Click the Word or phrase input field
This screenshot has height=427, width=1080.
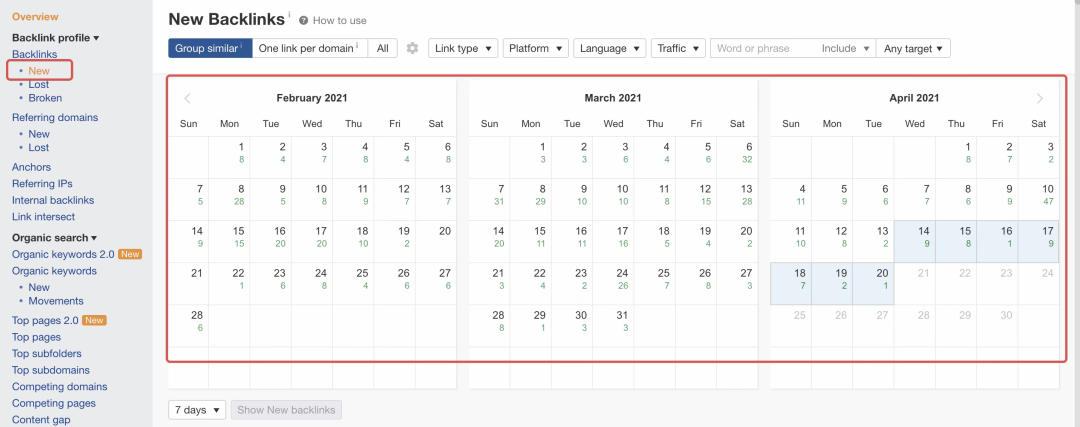[x=762, y=48]
